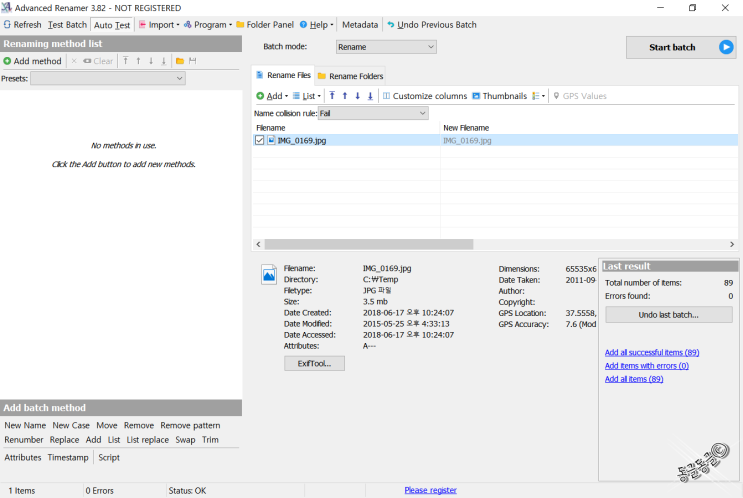Click Undo Previous Batch
Image resolution: width=743 pixels, height=498 pixels.
(431, 24)
